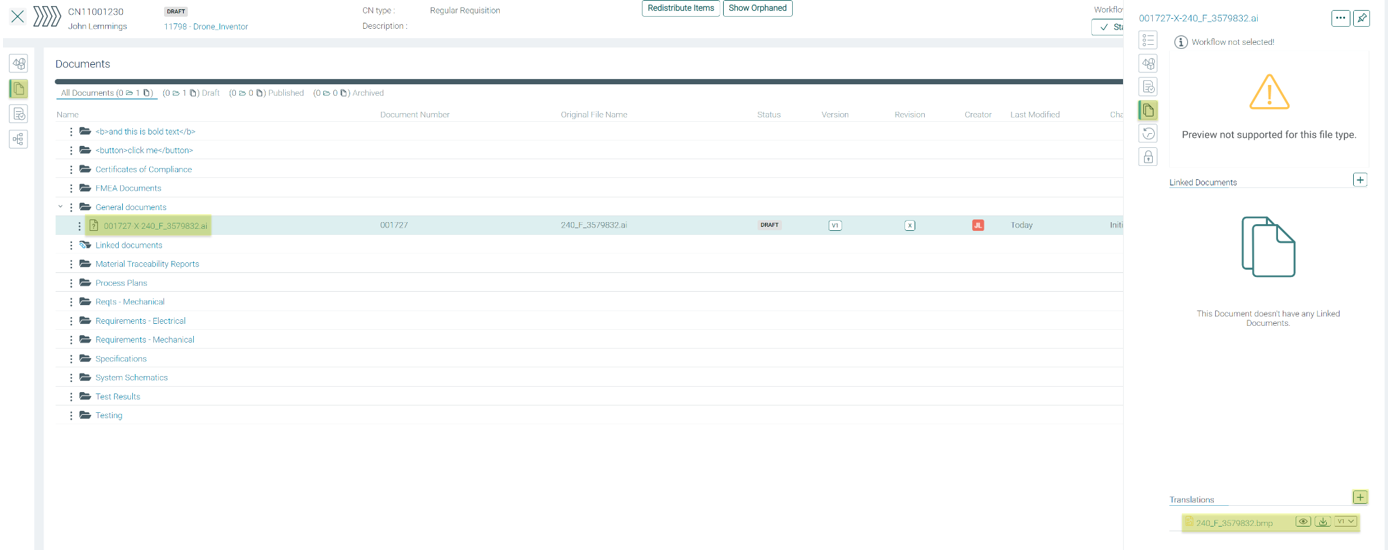Click the JL creator avatar in file row
Image resolution: width=1388 pixels, height=550 pixels.
click(978, 225)
